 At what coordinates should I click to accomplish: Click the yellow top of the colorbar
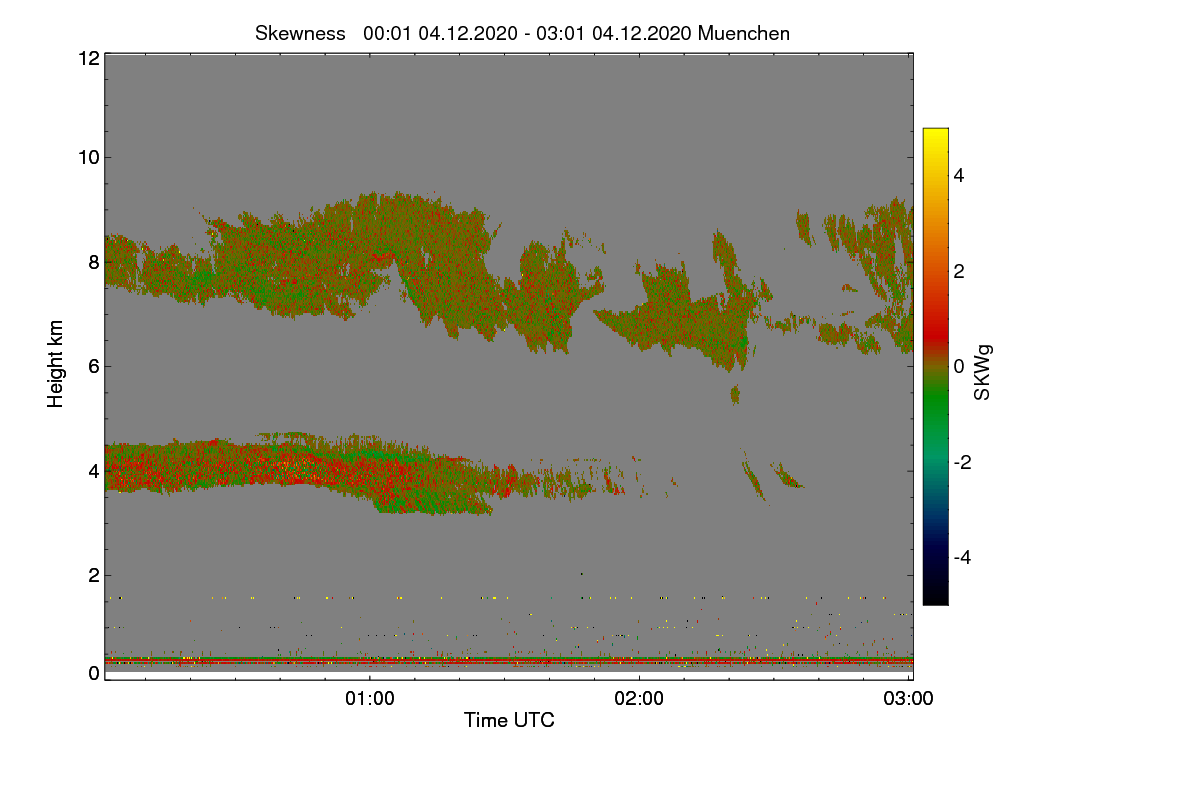[935, 135]
